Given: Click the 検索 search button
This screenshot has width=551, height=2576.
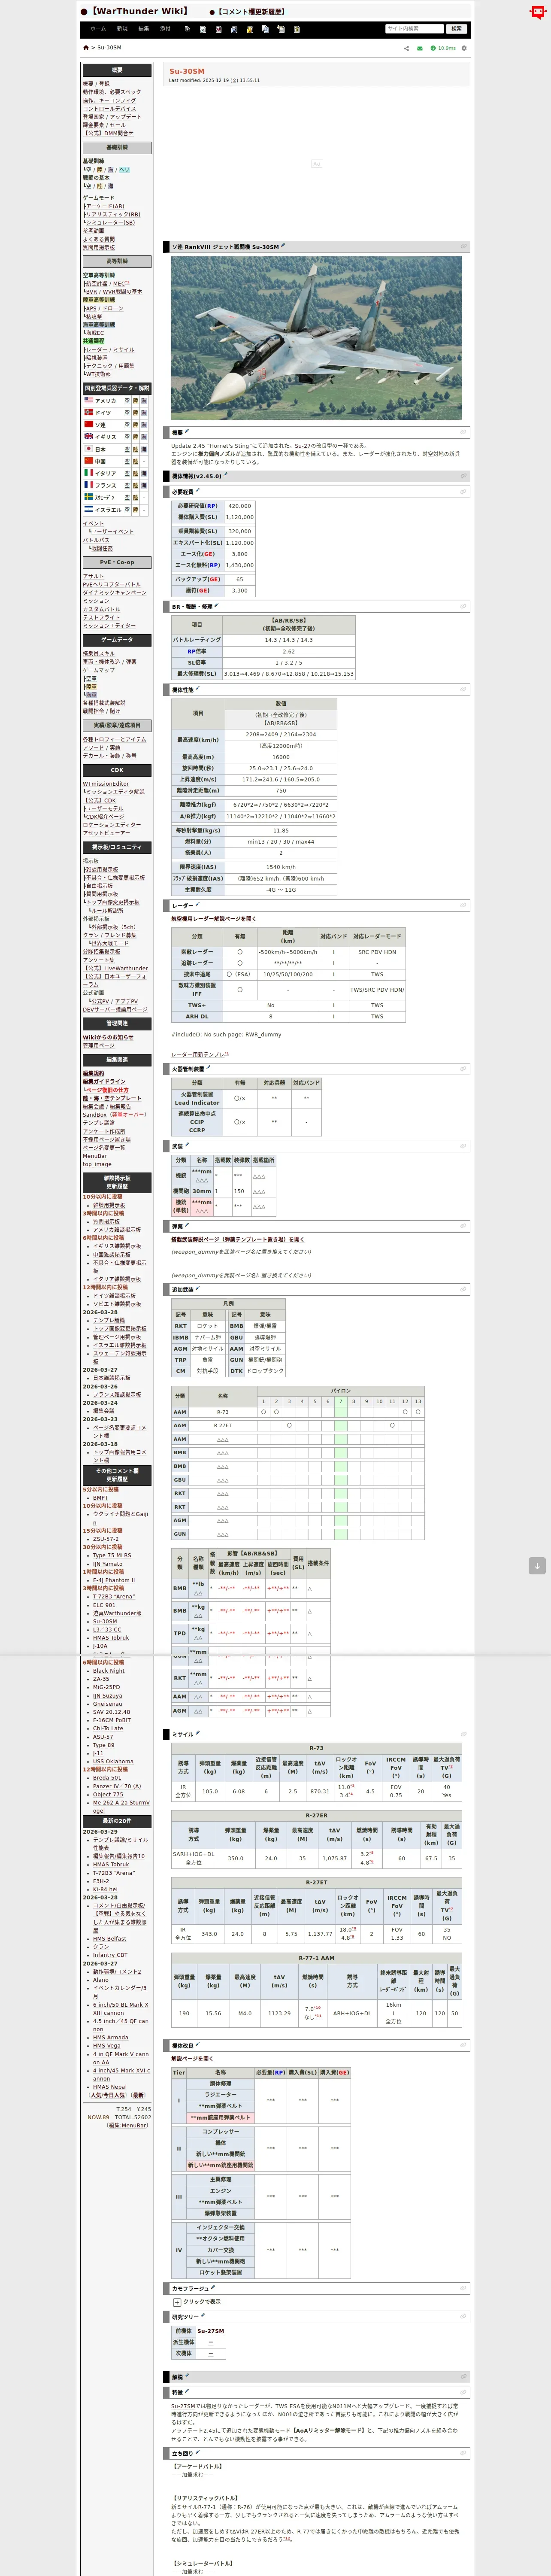Looking at the screenshot, I should [x=456, y=28].
